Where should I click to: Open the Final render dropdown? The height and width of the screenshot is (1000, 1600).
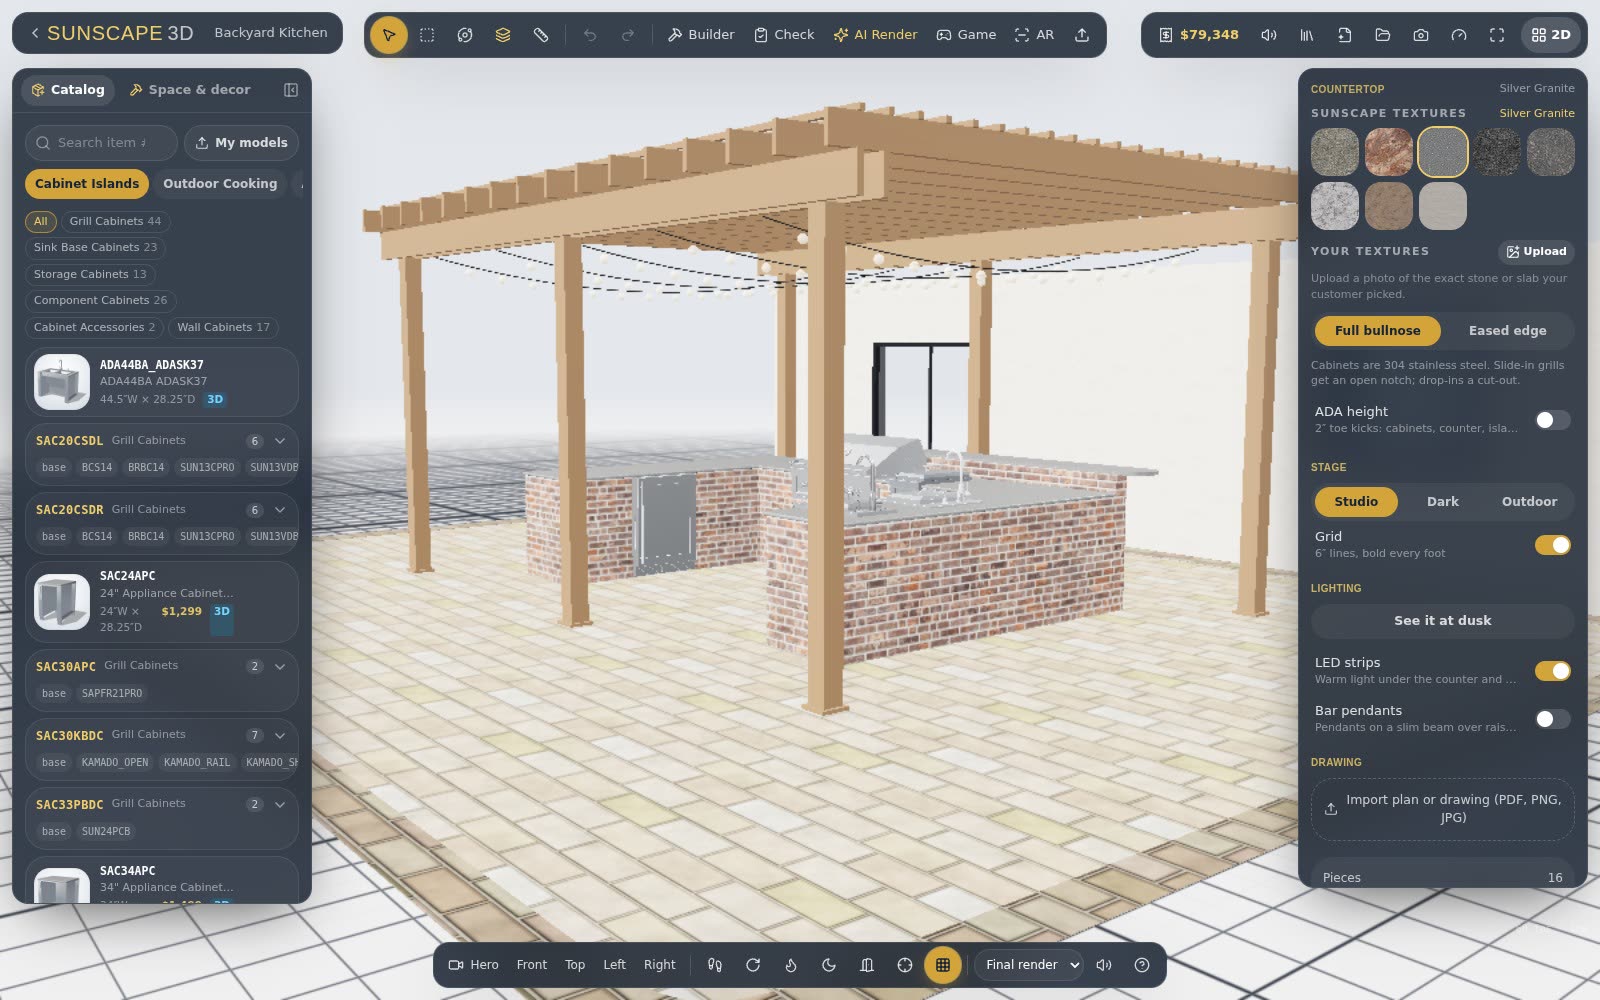(1030, 965)
